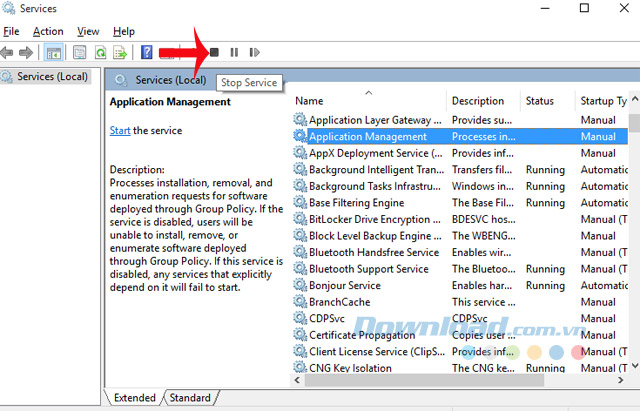Image resolution: width=640 pixels, height=411 pixels.
Task: Sort list by Description column header
Action: pyautogui.click(x=478, y=101)
